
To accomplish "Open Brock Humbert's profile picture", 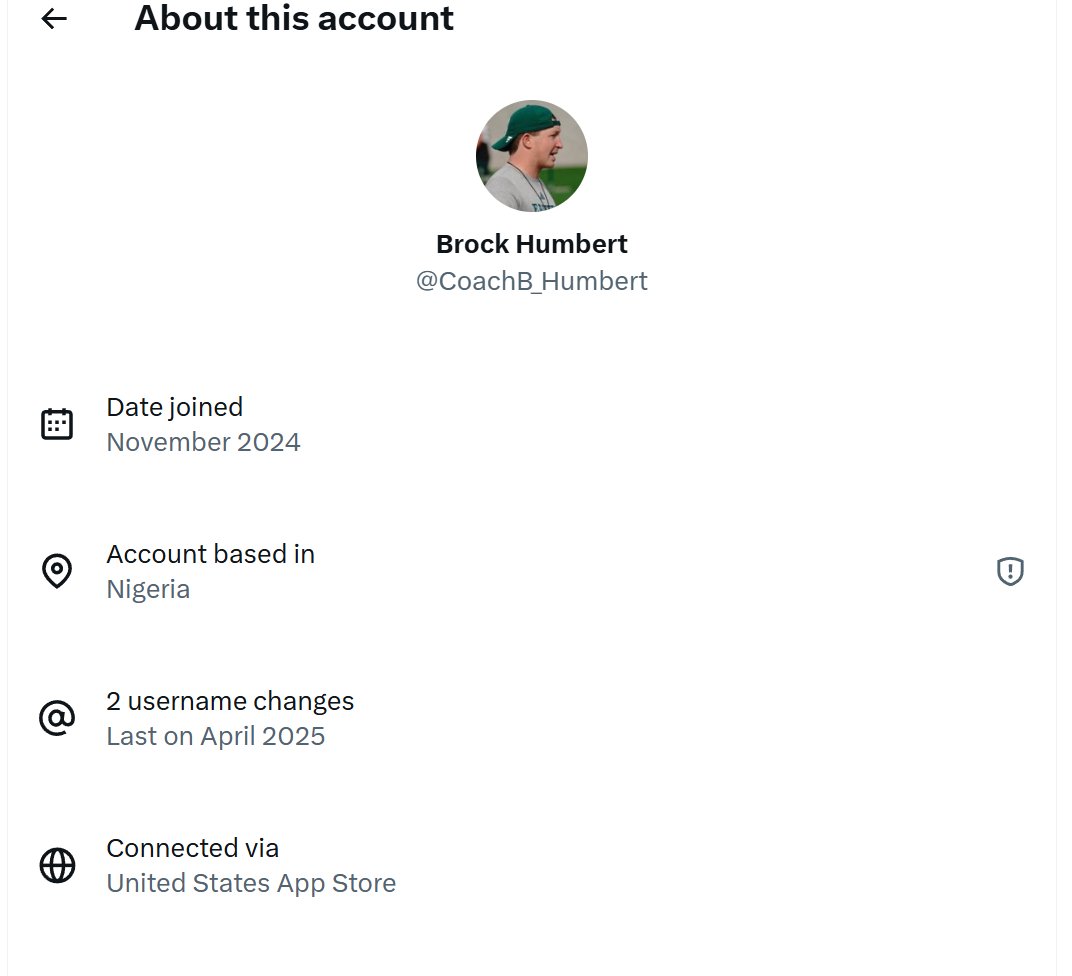I will coord(531,156).
